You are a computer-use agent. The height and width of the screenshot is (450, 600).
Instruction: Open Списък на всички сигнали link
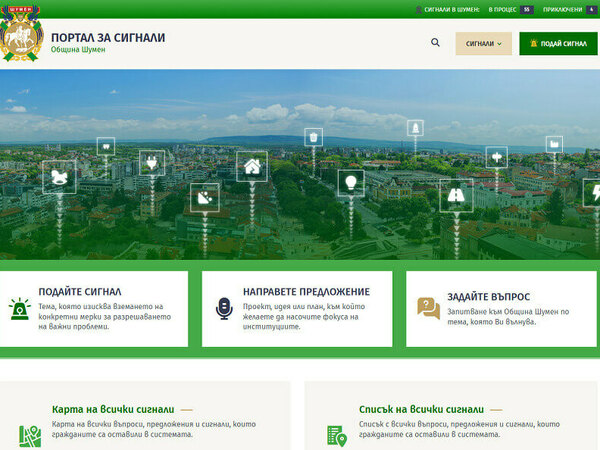click(421, 409)
